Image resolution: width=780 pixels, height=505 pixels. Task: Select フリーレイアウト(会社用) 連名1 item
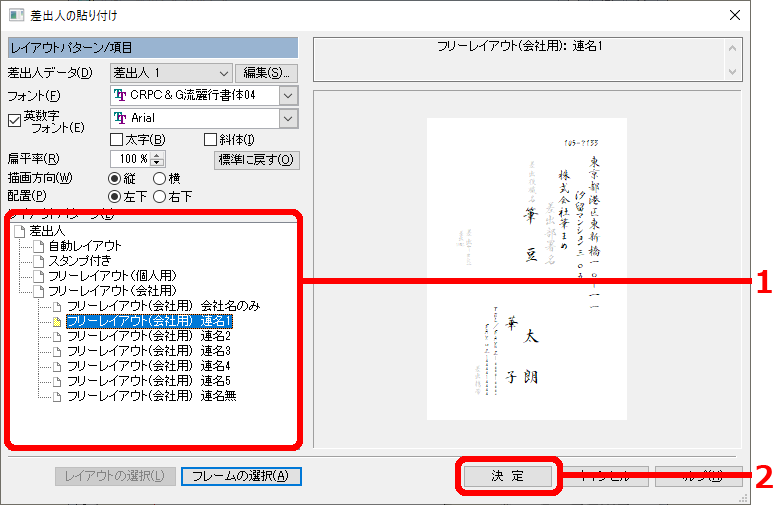(x=149, y=321)
